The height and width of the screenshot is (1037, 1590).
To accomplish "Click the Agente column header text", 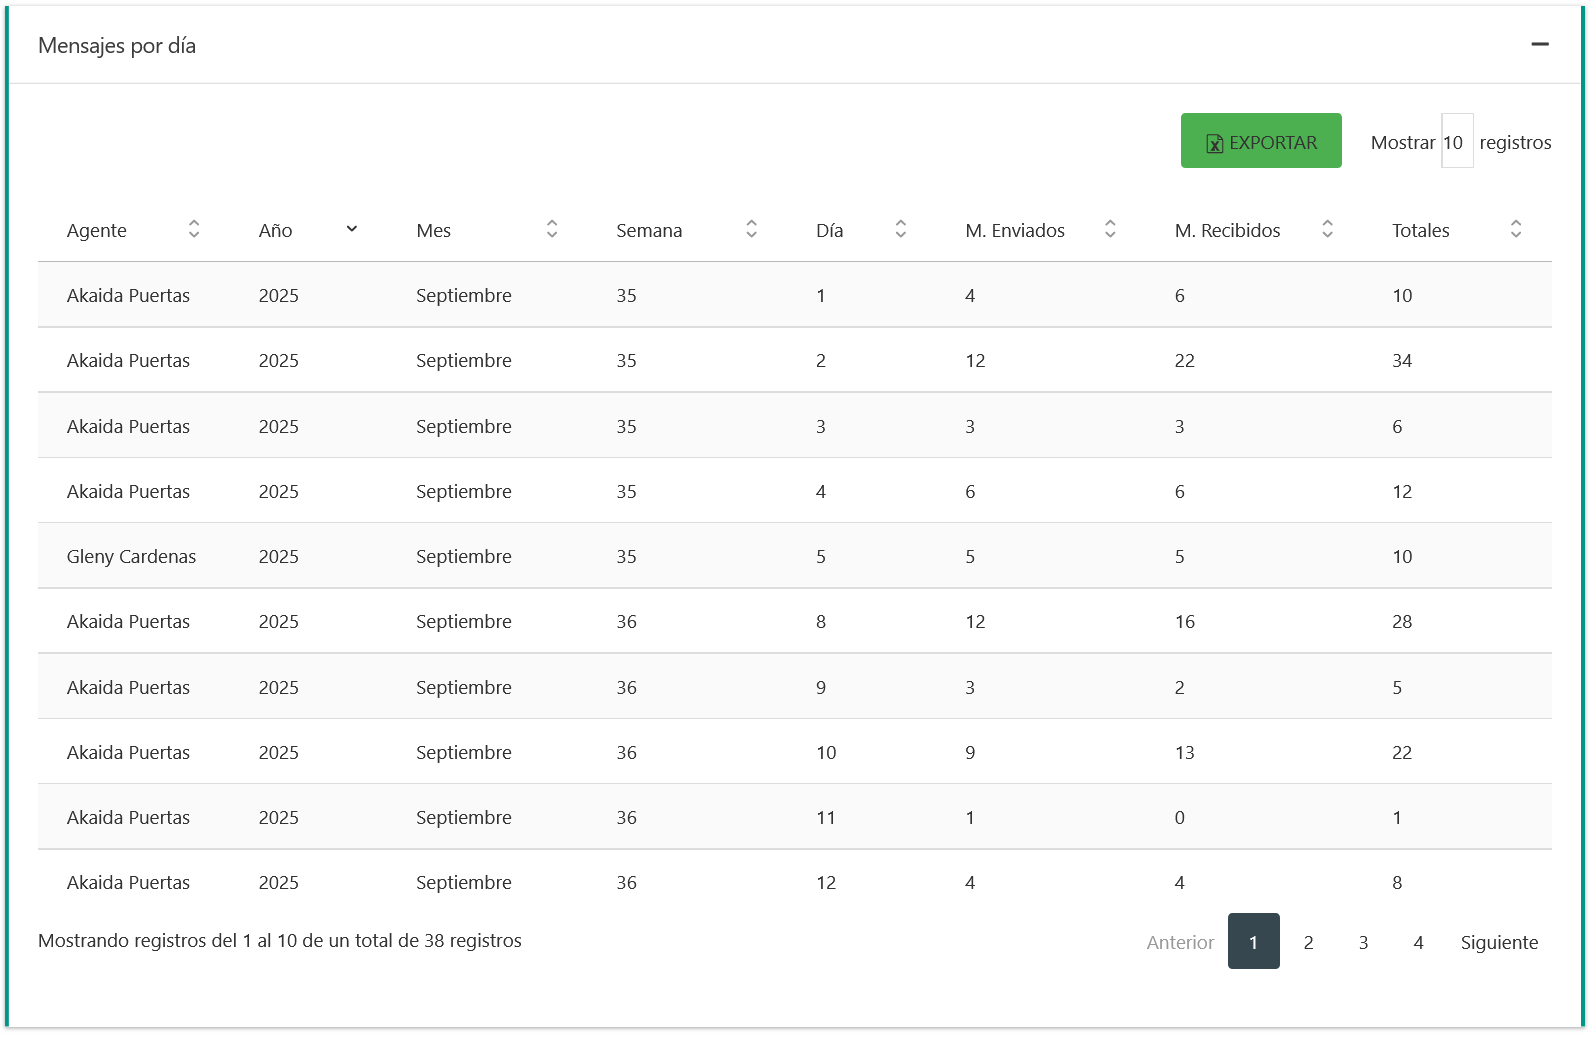I will 97,230.
